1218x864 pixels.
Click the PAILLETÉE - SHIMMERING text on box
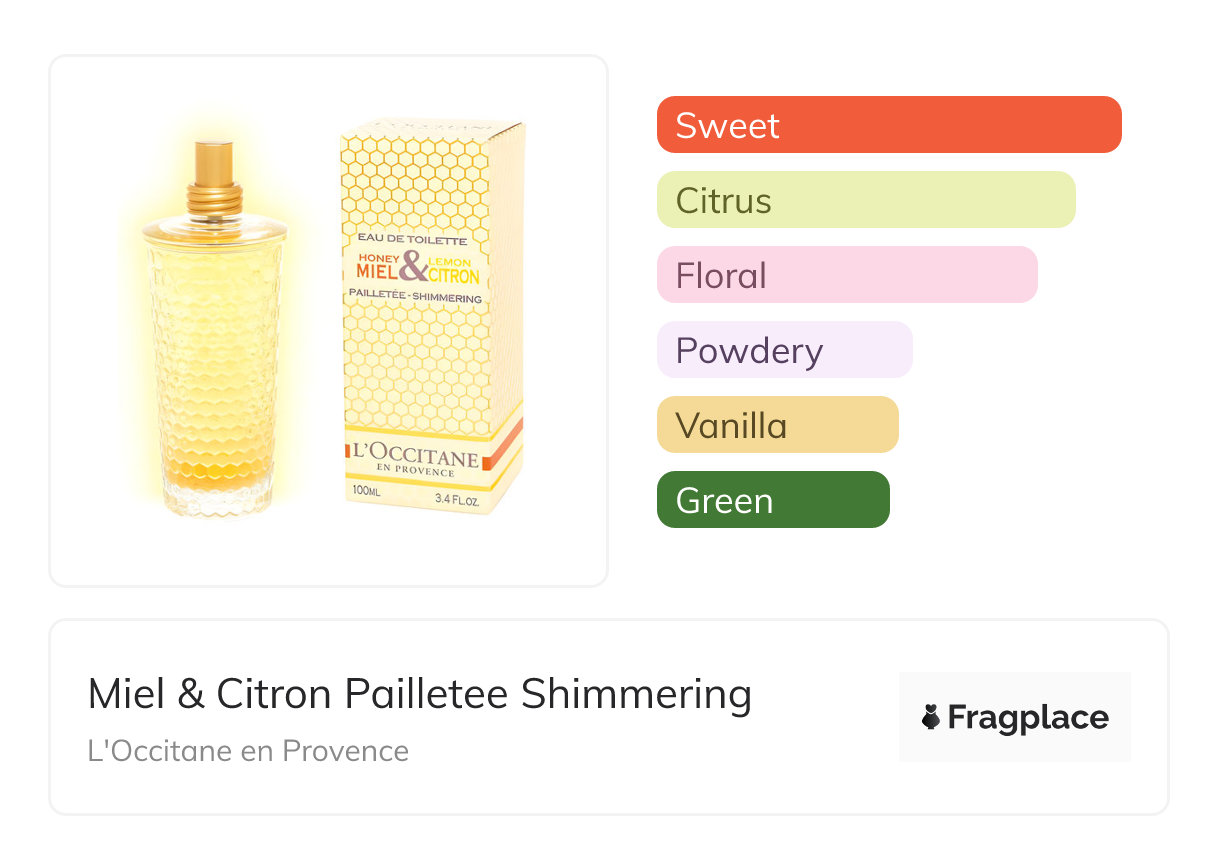click(x=414, y=297)
